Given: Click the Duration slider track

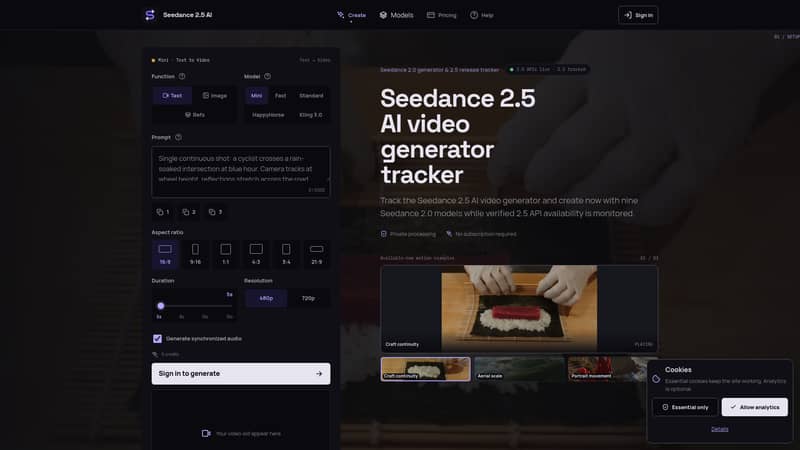Looking at the screenshot, I should pos(196,306).
